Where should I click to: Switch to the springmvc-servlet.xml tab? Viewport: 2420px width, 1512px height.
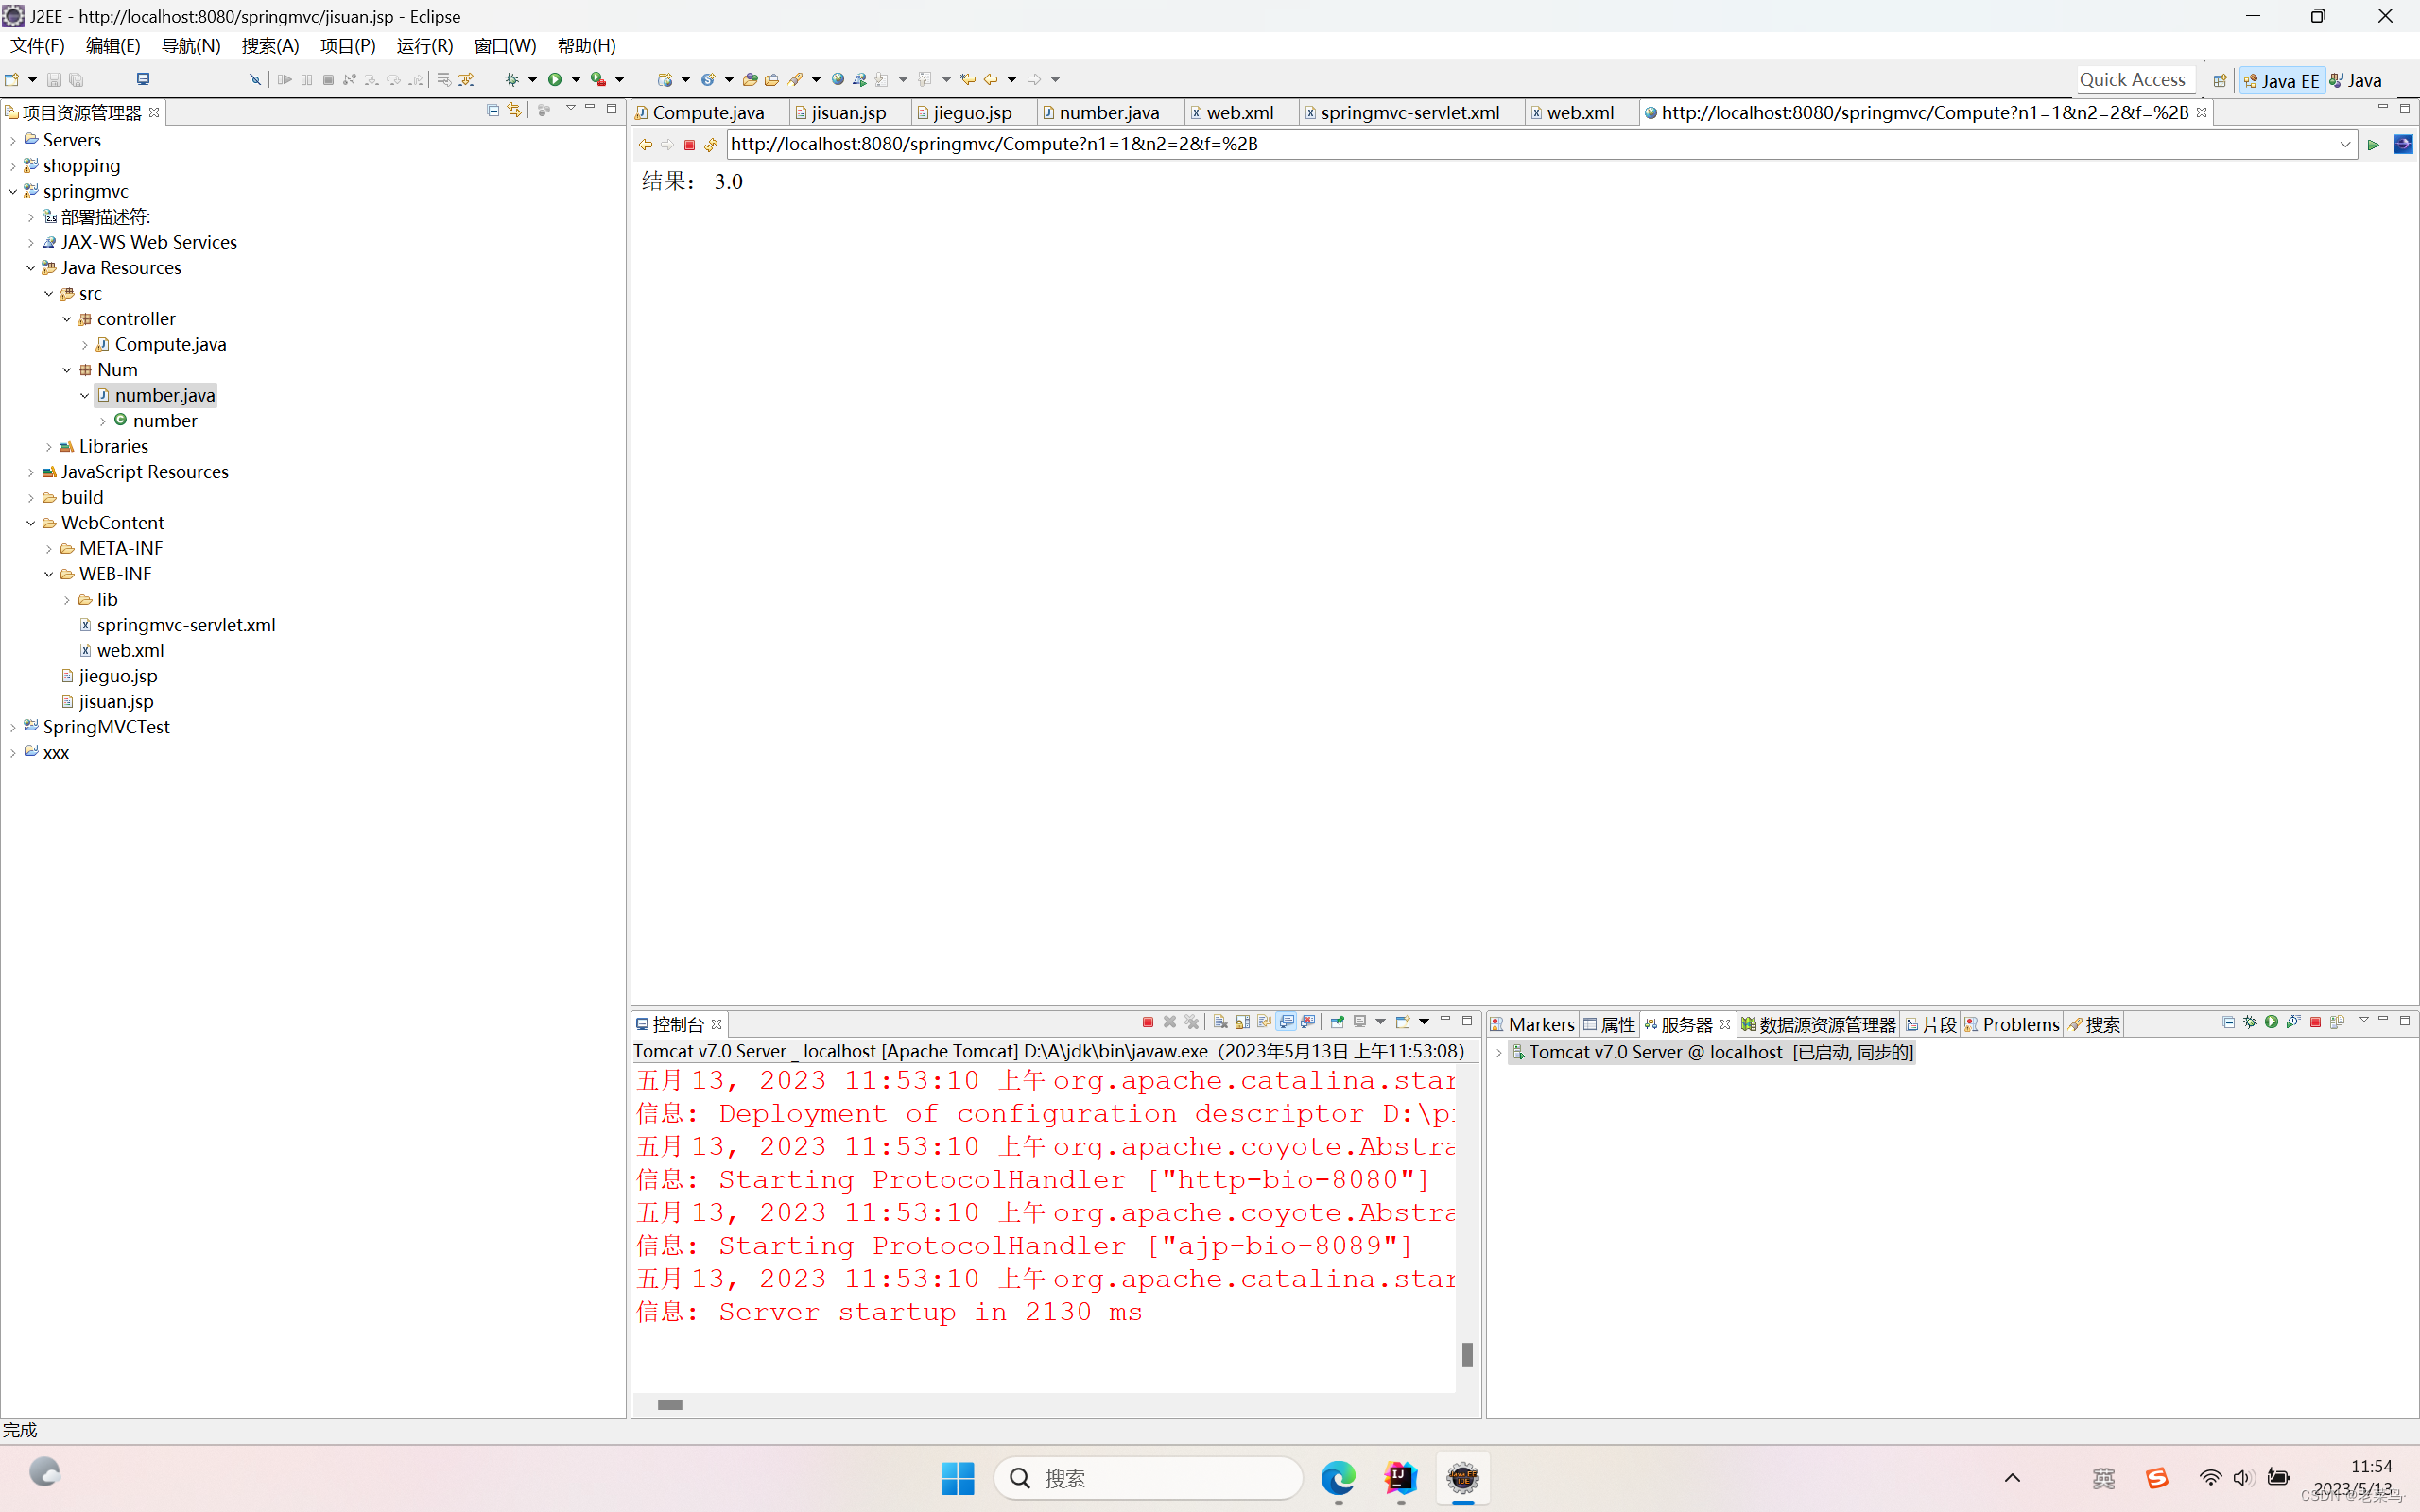pos(1409,113)
